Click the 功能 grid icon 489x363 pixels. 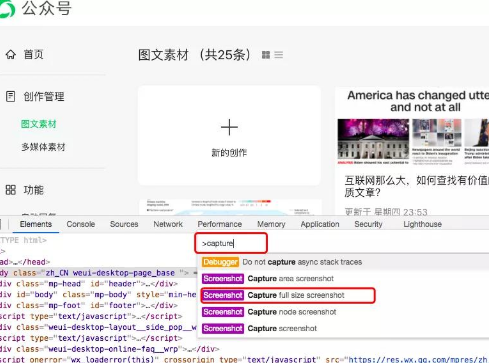pos(11,190)
